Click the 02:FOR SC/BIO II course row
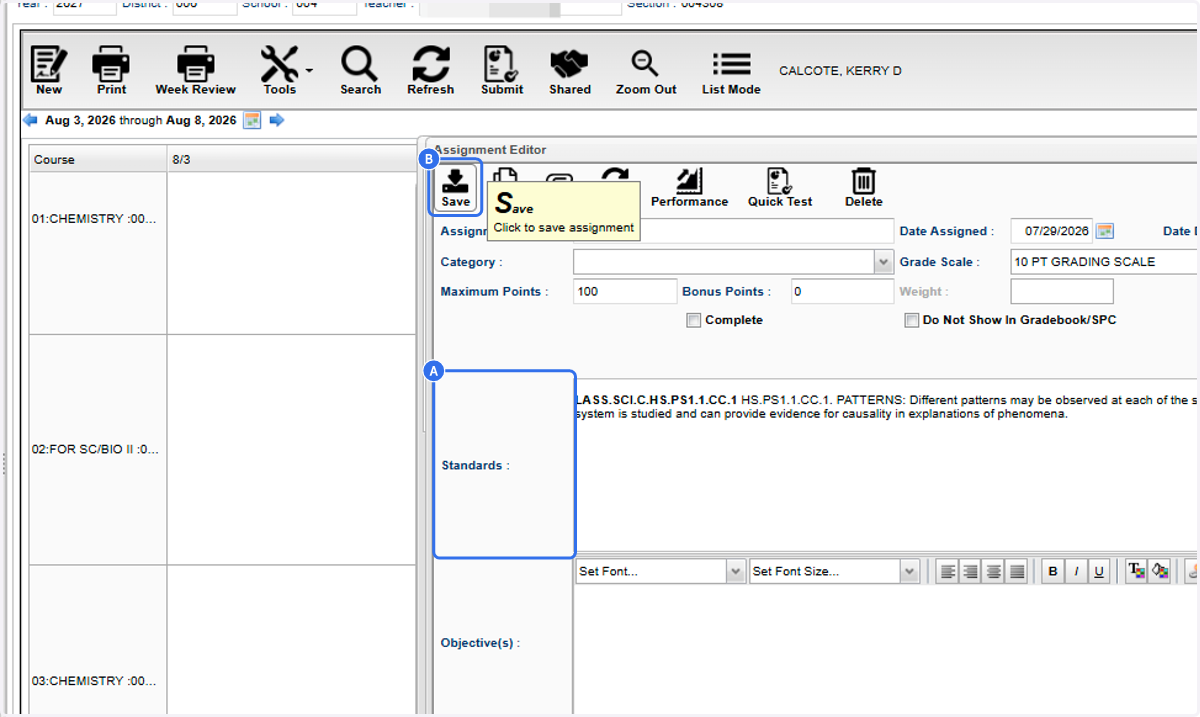This screenshot has width=1200, height=717. [x=97, y=450]
